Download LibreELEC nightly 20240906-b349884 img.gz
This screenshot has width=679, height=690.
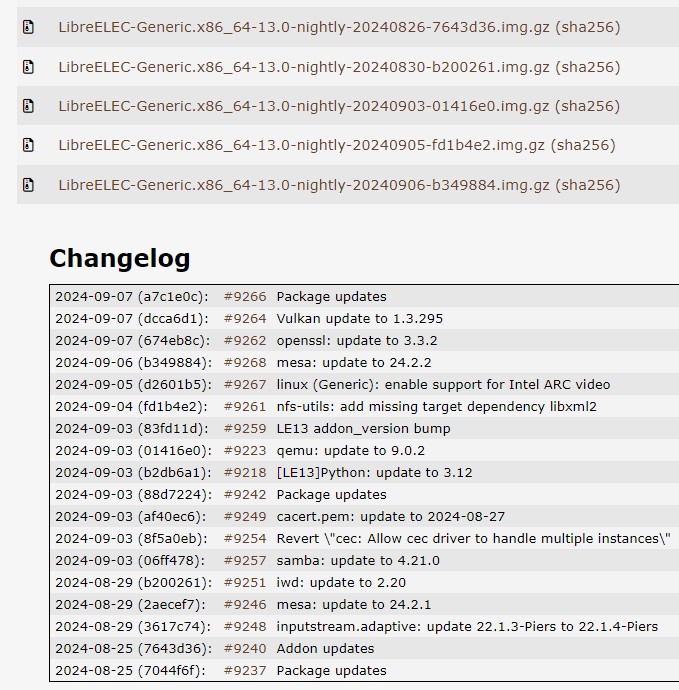[303, 185]
